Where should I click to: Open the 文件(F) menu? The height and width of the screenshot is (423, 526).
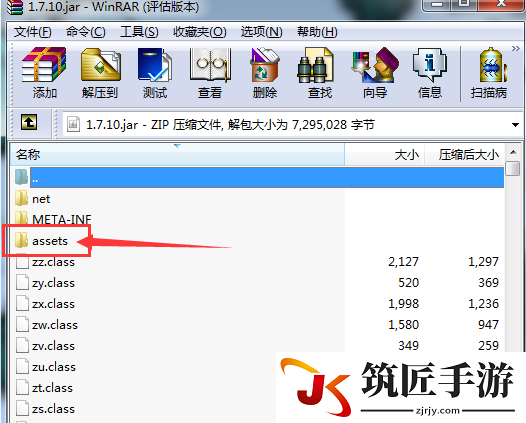pos(33,32)
